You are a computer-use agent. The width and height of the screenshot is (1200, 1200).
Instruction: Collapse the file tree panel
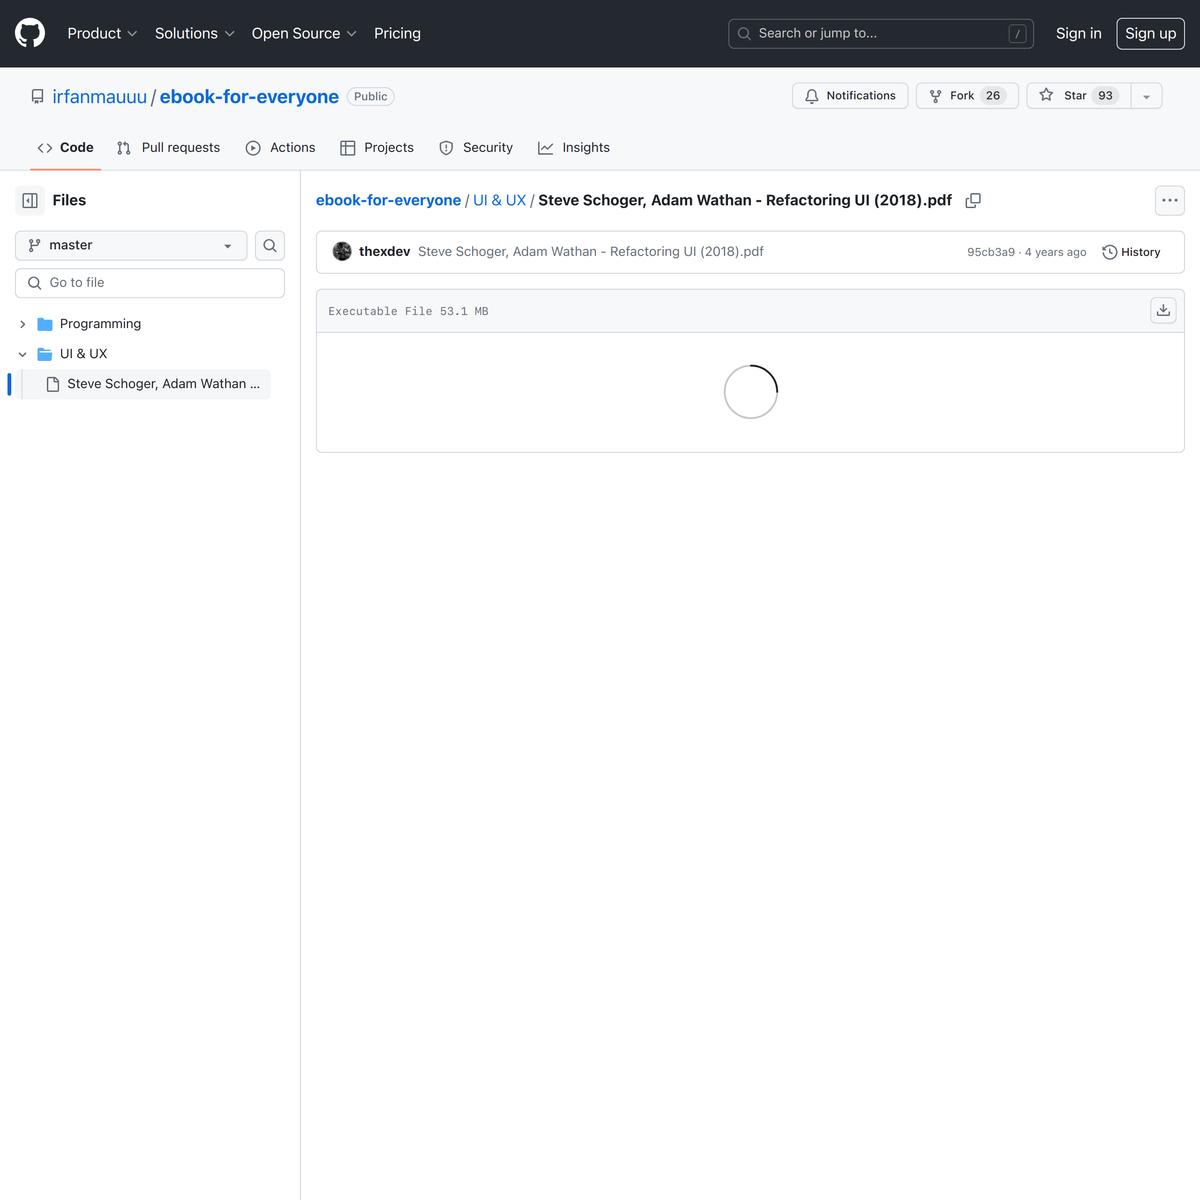(x=30, y=200)
